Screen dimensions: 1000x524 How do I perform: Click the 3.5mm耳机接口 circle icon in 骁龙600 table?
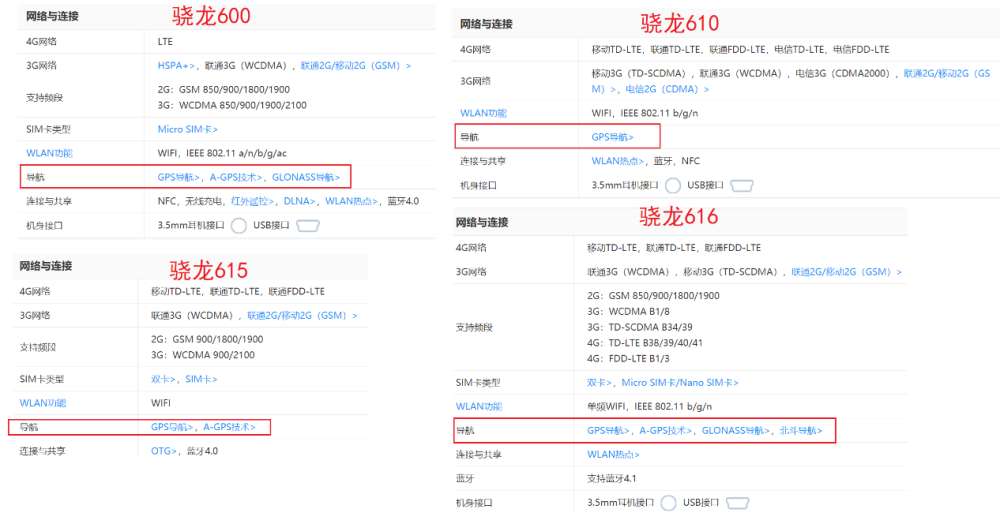(239, 226)
